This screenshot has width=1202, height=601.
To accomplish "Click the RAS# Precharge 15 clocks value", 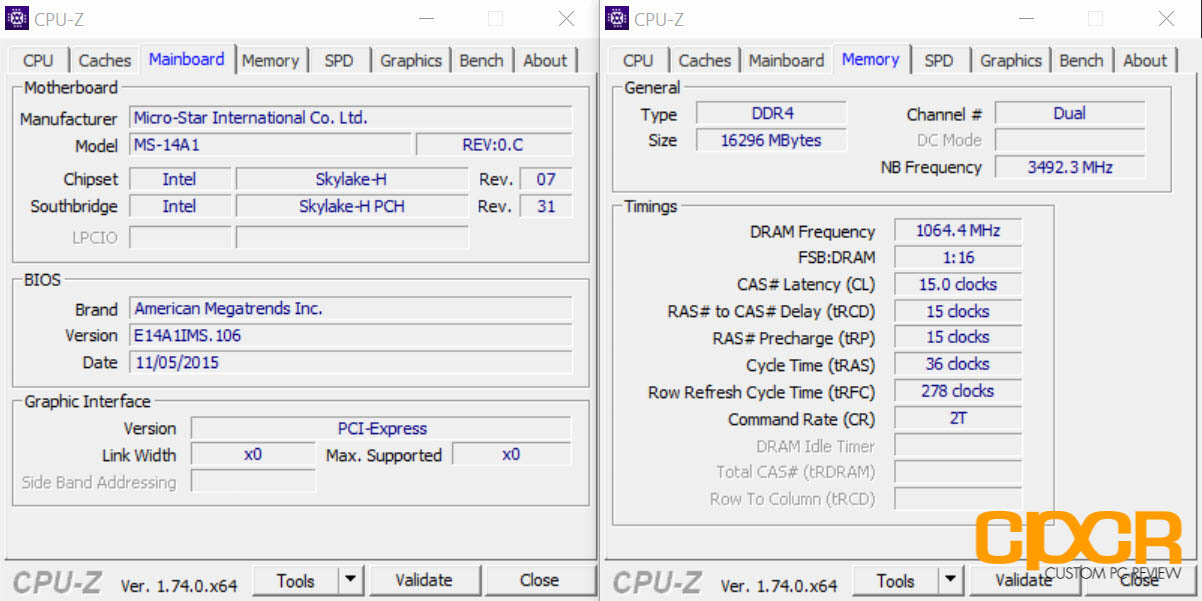I will pyautogui.click(x=958, y=338).
